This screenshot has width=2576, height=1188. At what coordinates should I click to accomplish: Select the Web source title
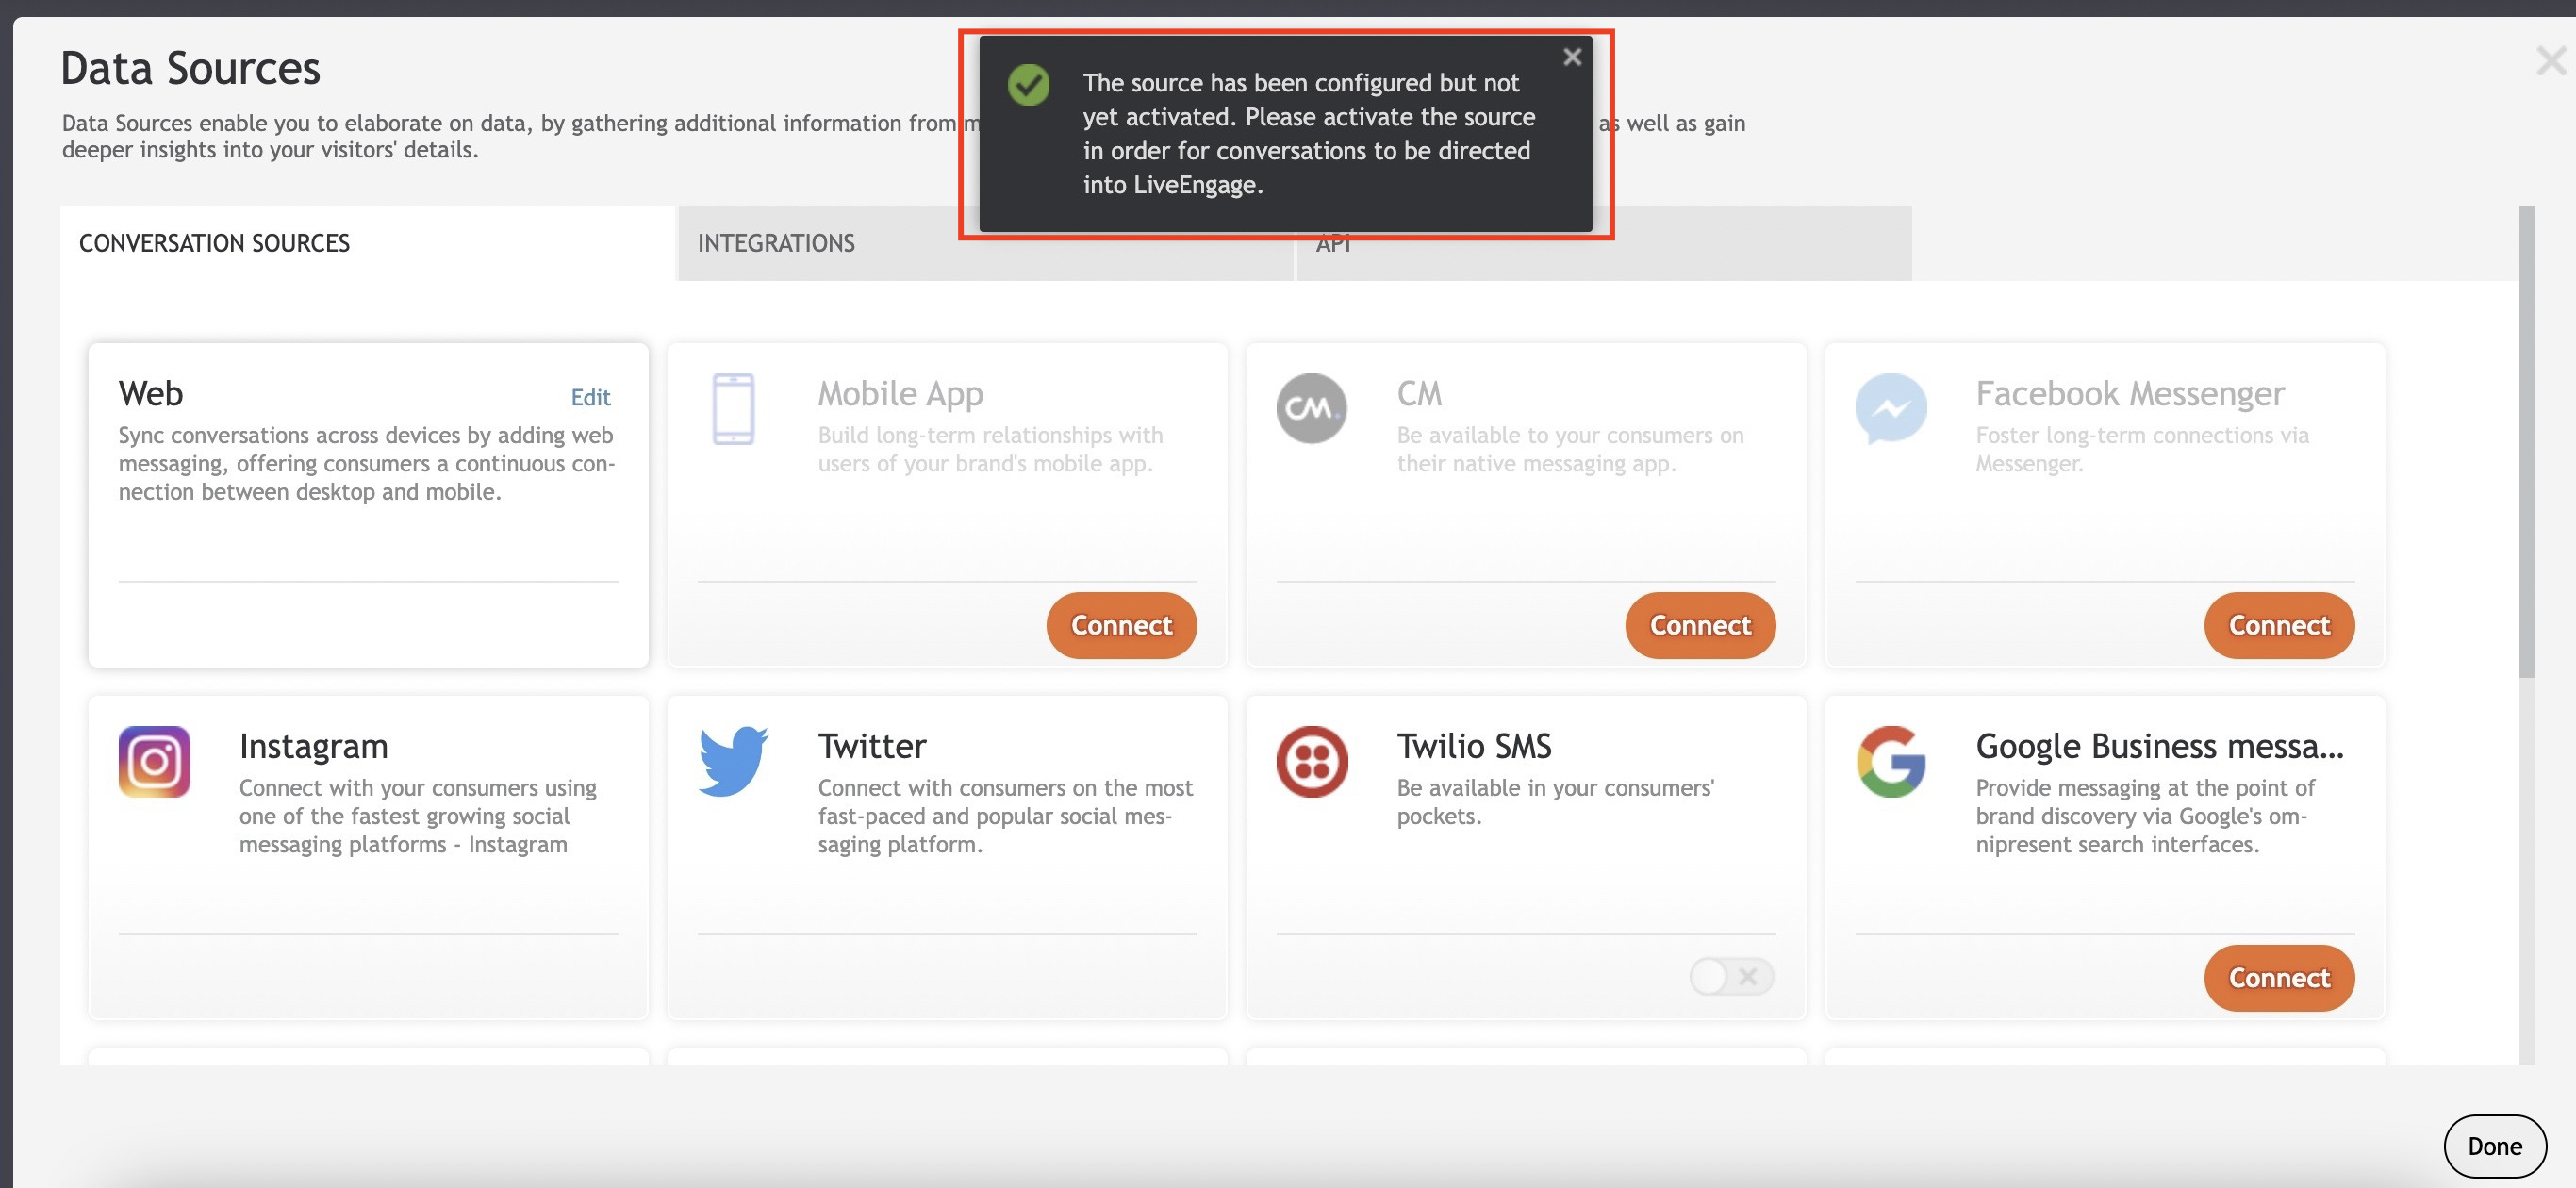click(x=151, y=393)
